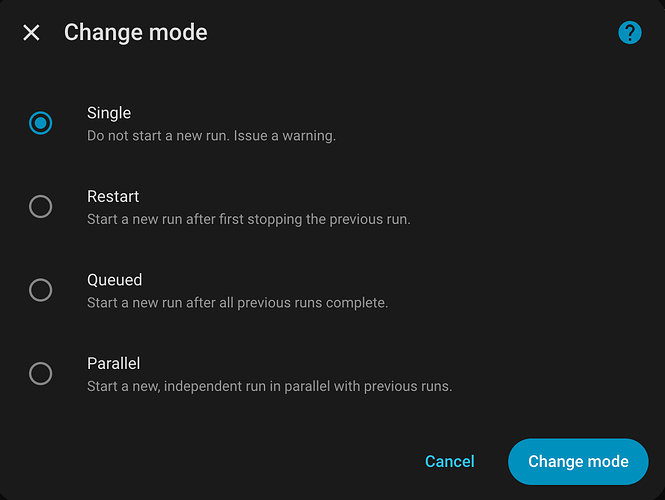Viewport: 665px width, 500px height.
Task: Close the Change mode dialog with X
Action: [32, 33]
